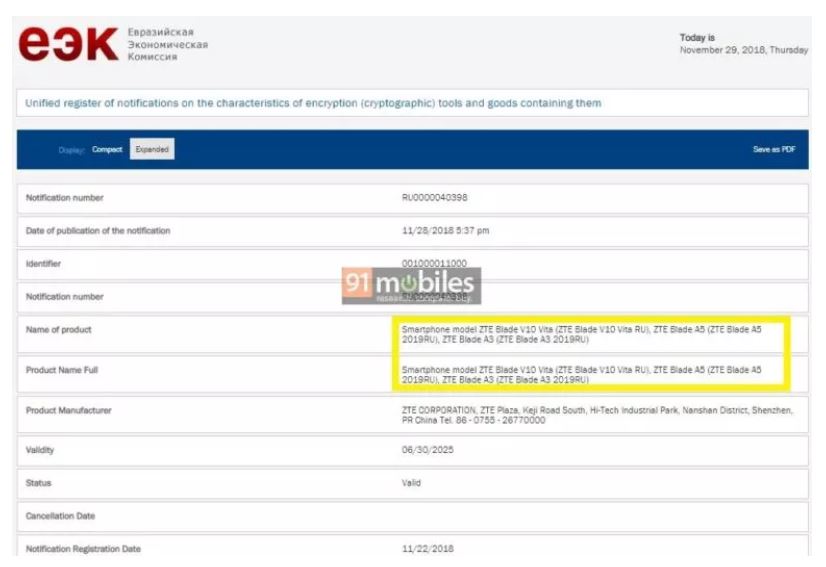This screenshot has height=567, width=826.
Task: Click the Cancellation Date label
Action: [x=60, y=516]
